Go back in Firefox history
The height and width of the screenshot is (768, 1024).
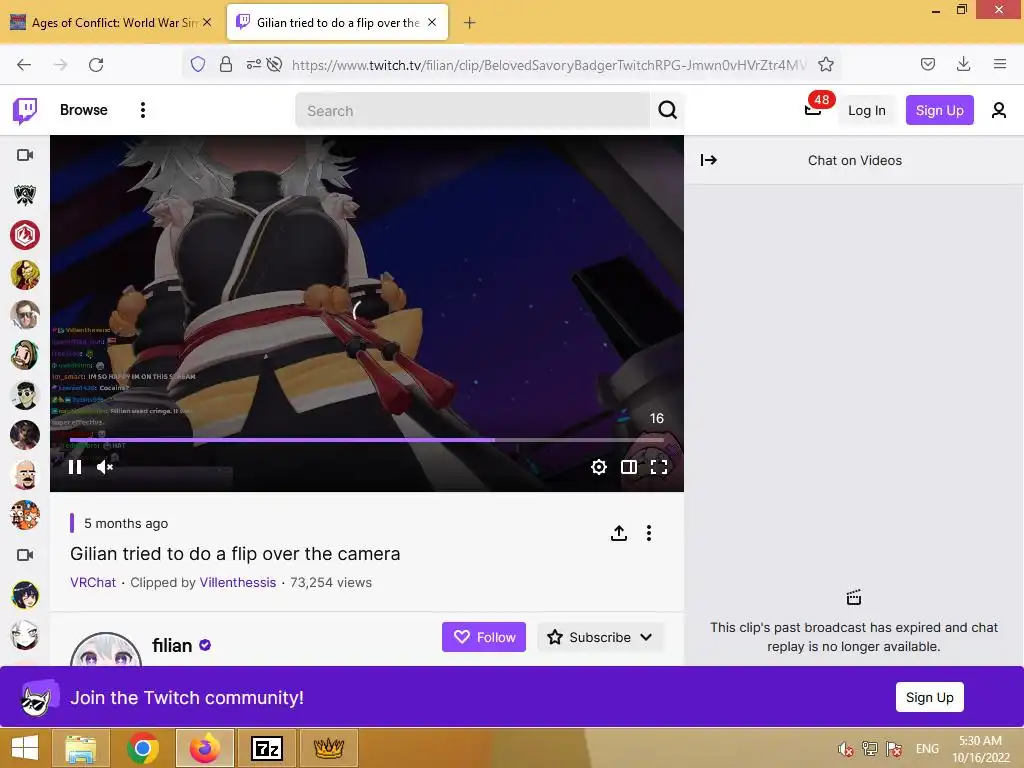24,64
